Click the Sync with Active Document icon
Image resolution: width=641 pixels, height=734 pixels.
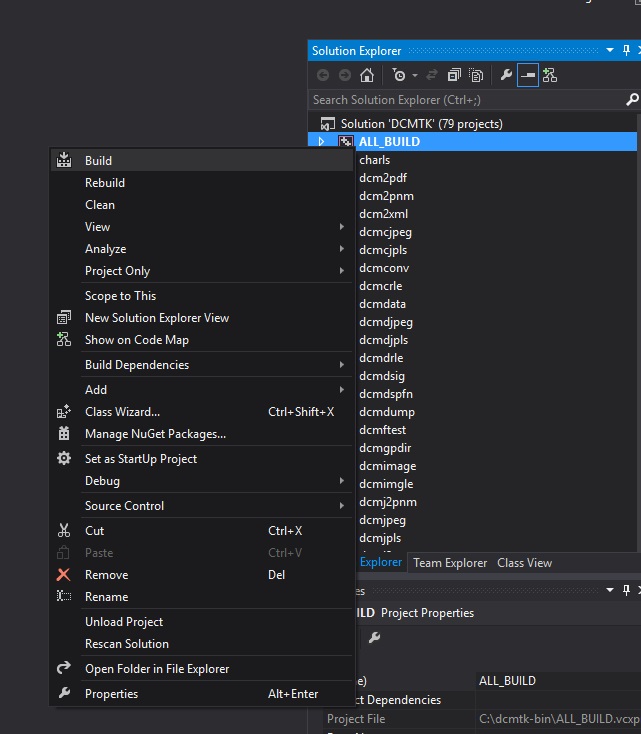(x=432, y=75)
